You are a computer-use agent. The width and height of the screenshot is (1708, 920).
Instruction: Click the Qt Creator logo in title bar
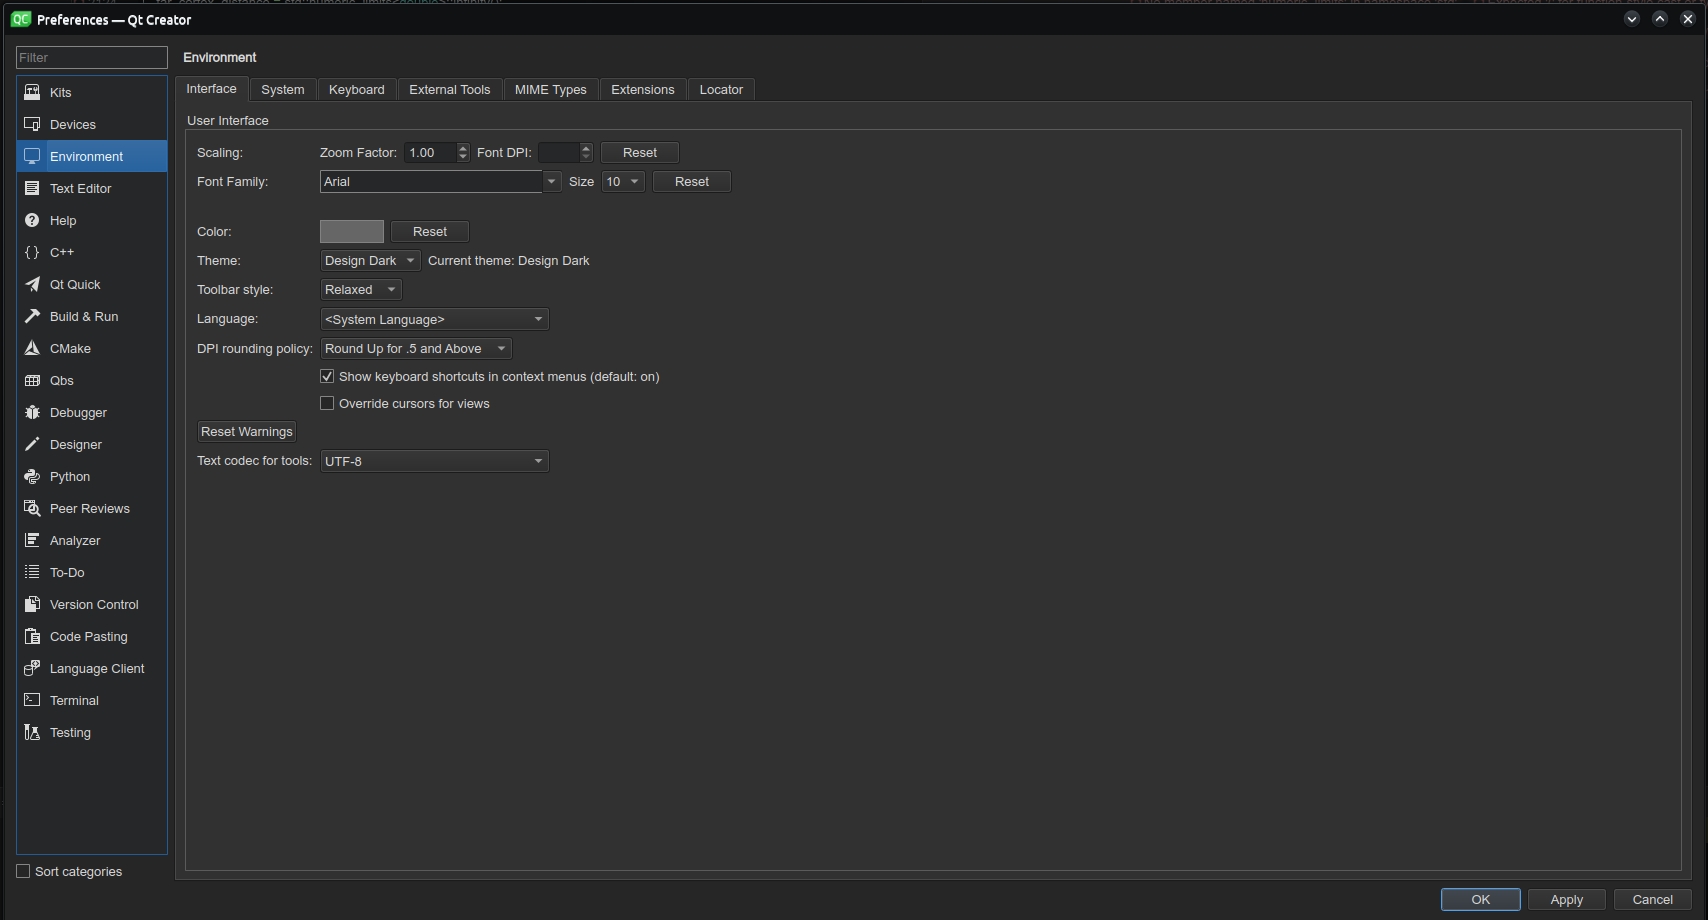pyautogui.click(x=21, y=19)
